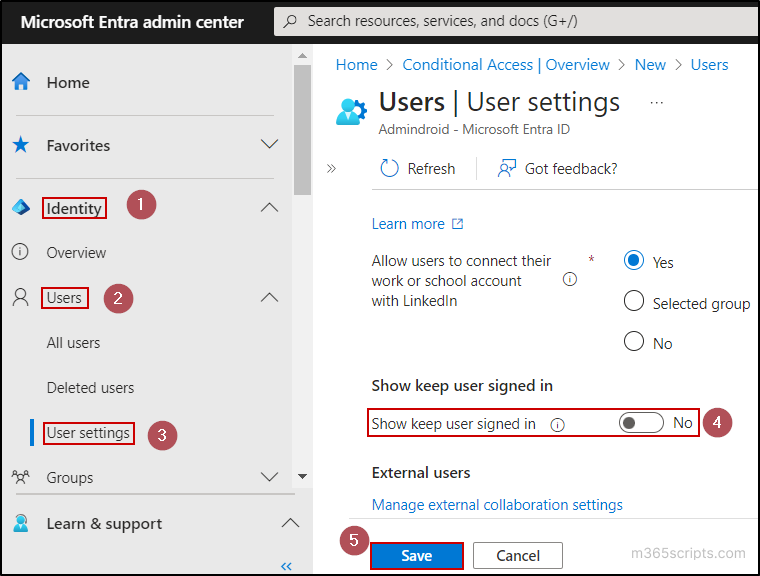Click the Got feedback? toolbar button
The image size is (760, 576).
(x=557, y=168)
